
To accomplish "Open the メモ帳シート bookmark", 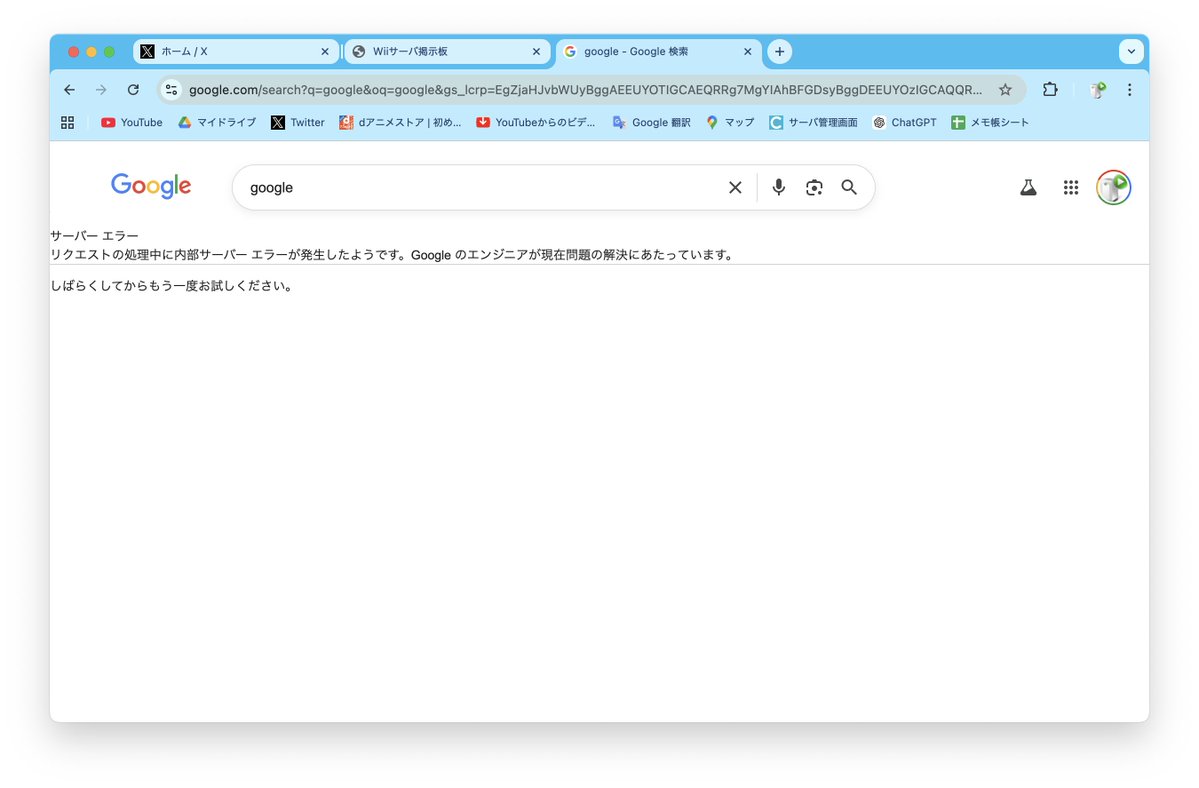I will 990,122.
